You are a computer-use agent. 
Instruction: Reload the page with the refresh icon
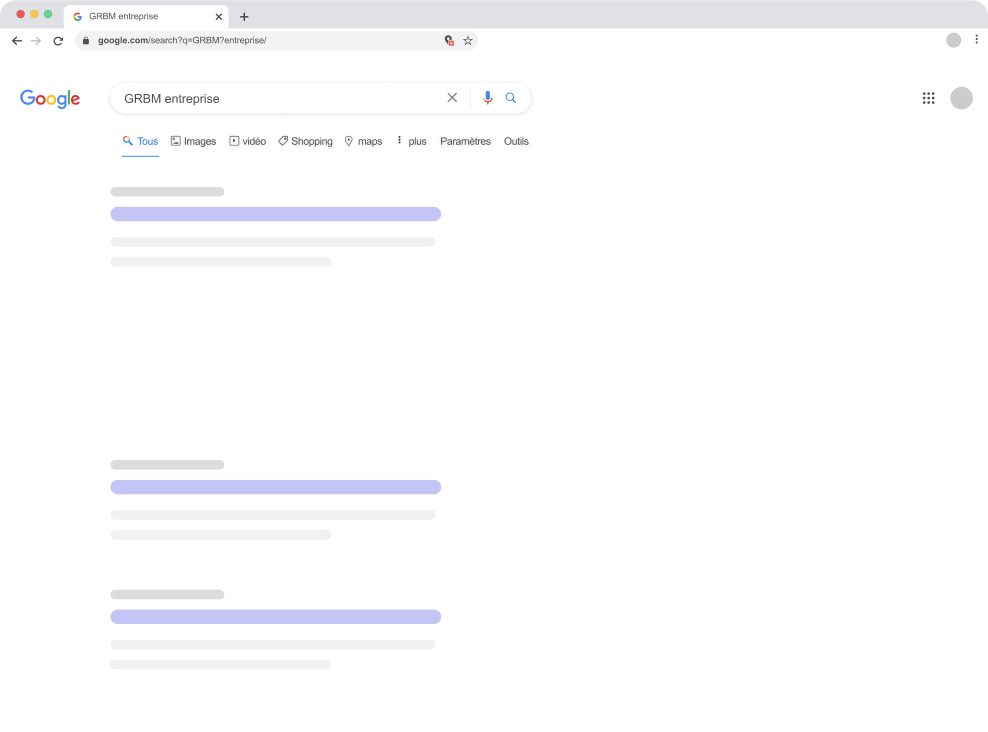(x=58, y=41)
